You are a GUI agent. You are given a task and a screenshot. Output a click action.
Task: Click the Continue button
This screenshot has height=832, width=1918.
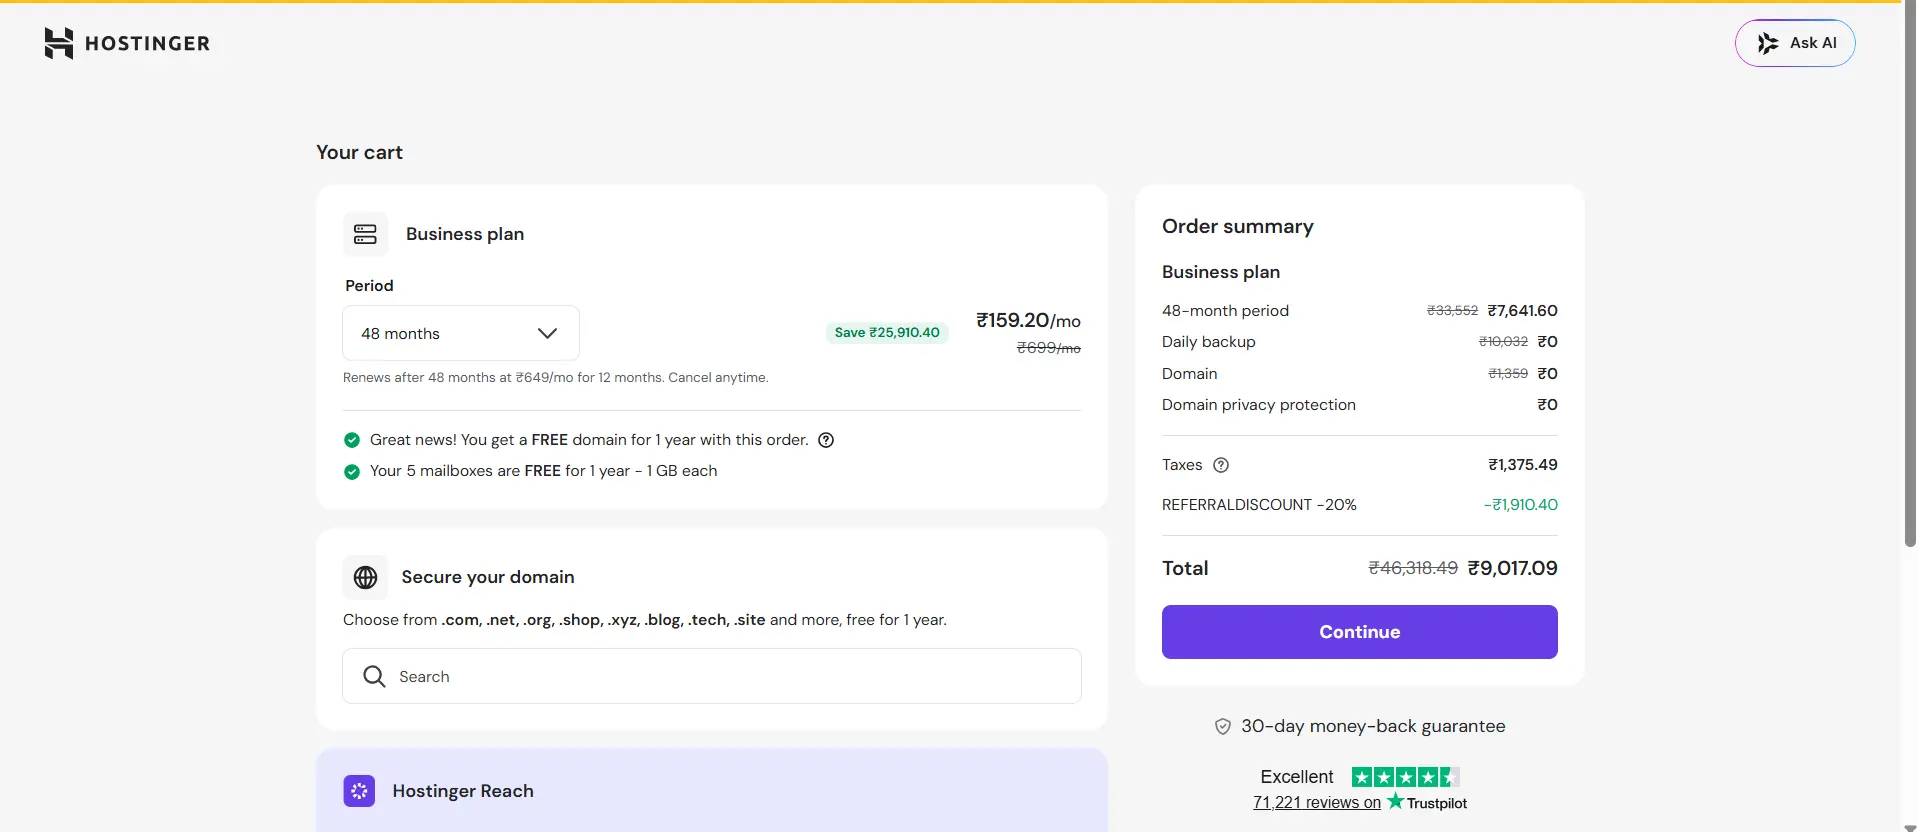1360,632
